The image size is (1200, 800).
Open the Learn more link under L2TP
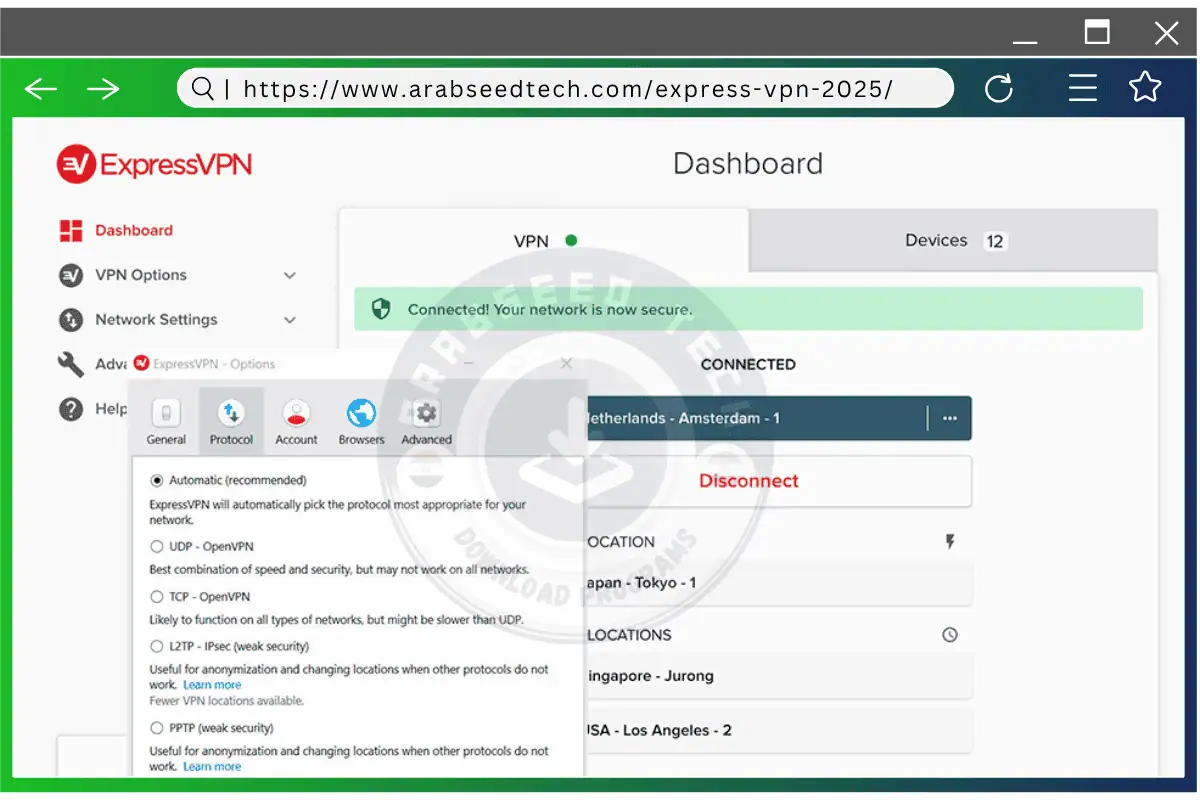coord(211,684)
